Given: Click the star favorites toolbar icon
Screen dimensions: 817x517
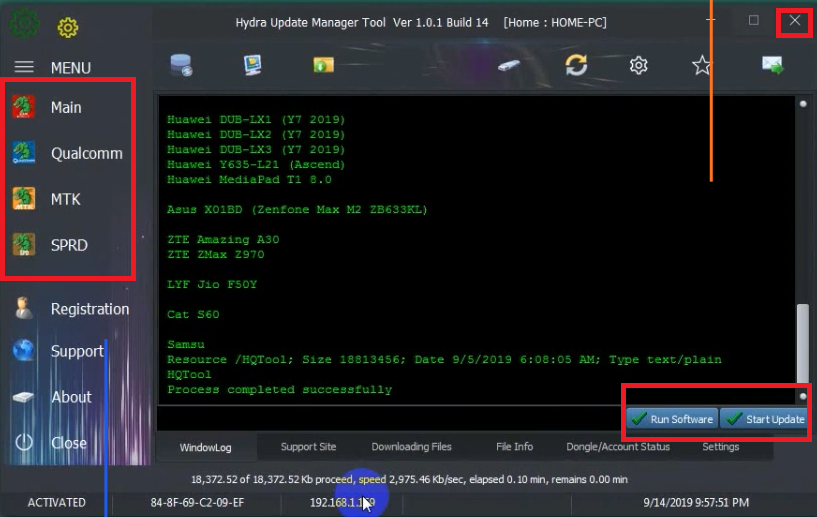Looking at the screenshot, I should [701, 65].
